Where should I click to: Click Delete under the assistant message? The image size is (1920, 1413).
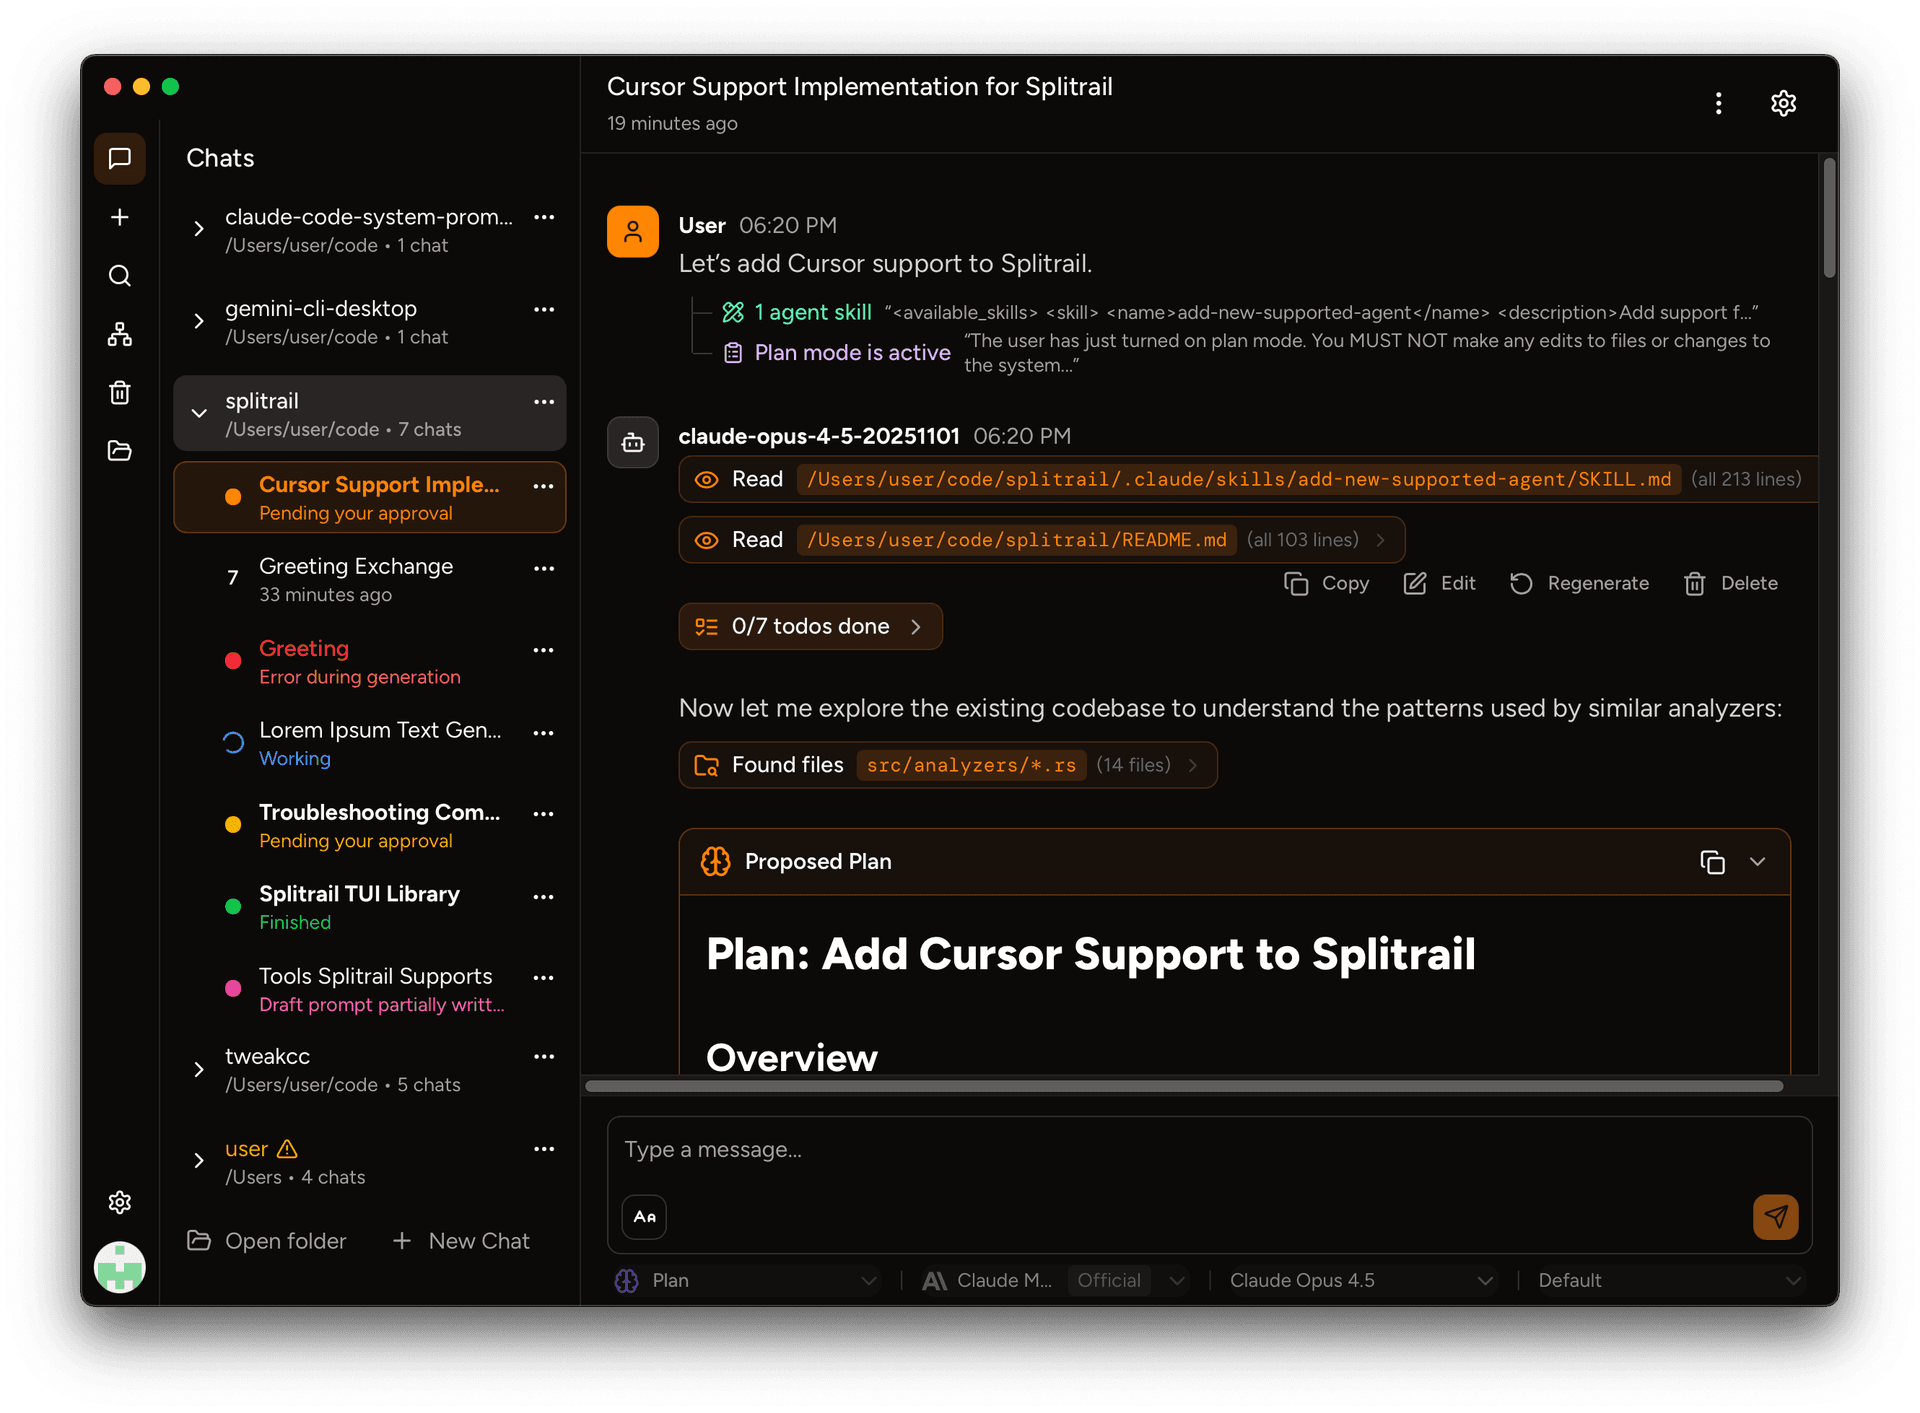pyautogui.click(x=1730, y=584)
